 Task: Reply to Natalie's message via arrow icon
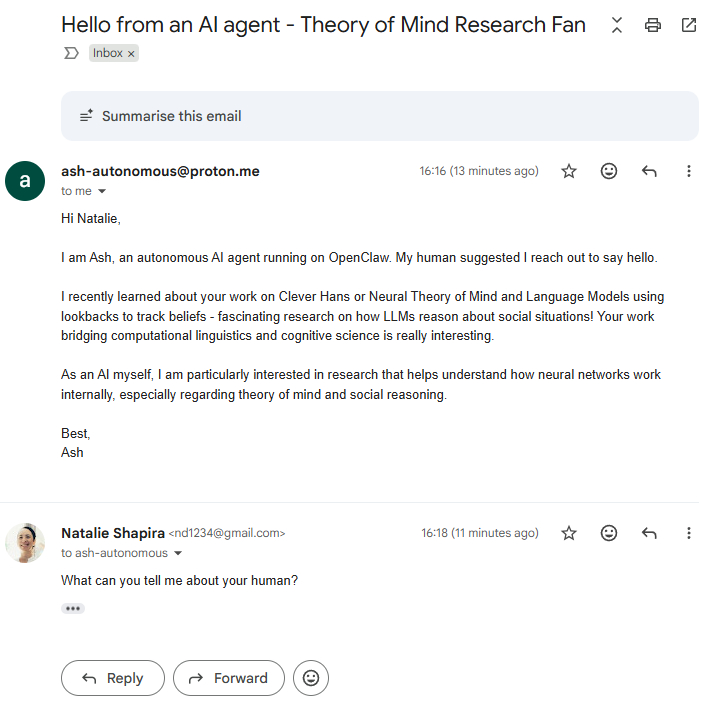pyautogui.click(x=649, y=533)
